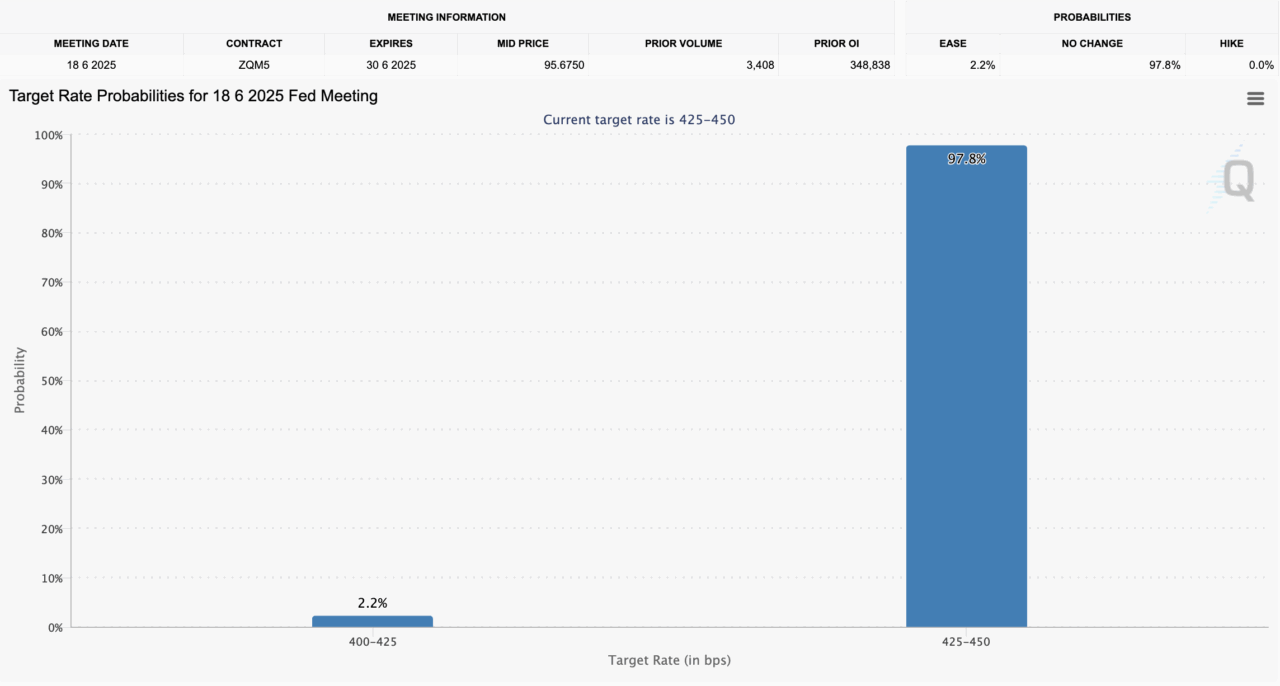Click the QuikStrike Q logo watermark

(1231, 178)
